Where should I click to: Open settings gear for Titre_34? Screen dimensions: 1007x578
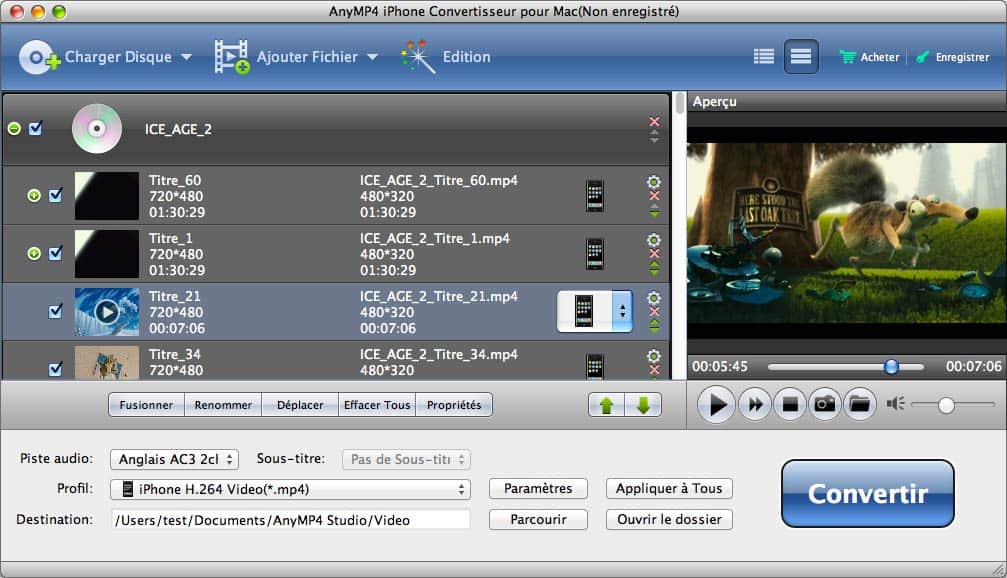(654, 356)
